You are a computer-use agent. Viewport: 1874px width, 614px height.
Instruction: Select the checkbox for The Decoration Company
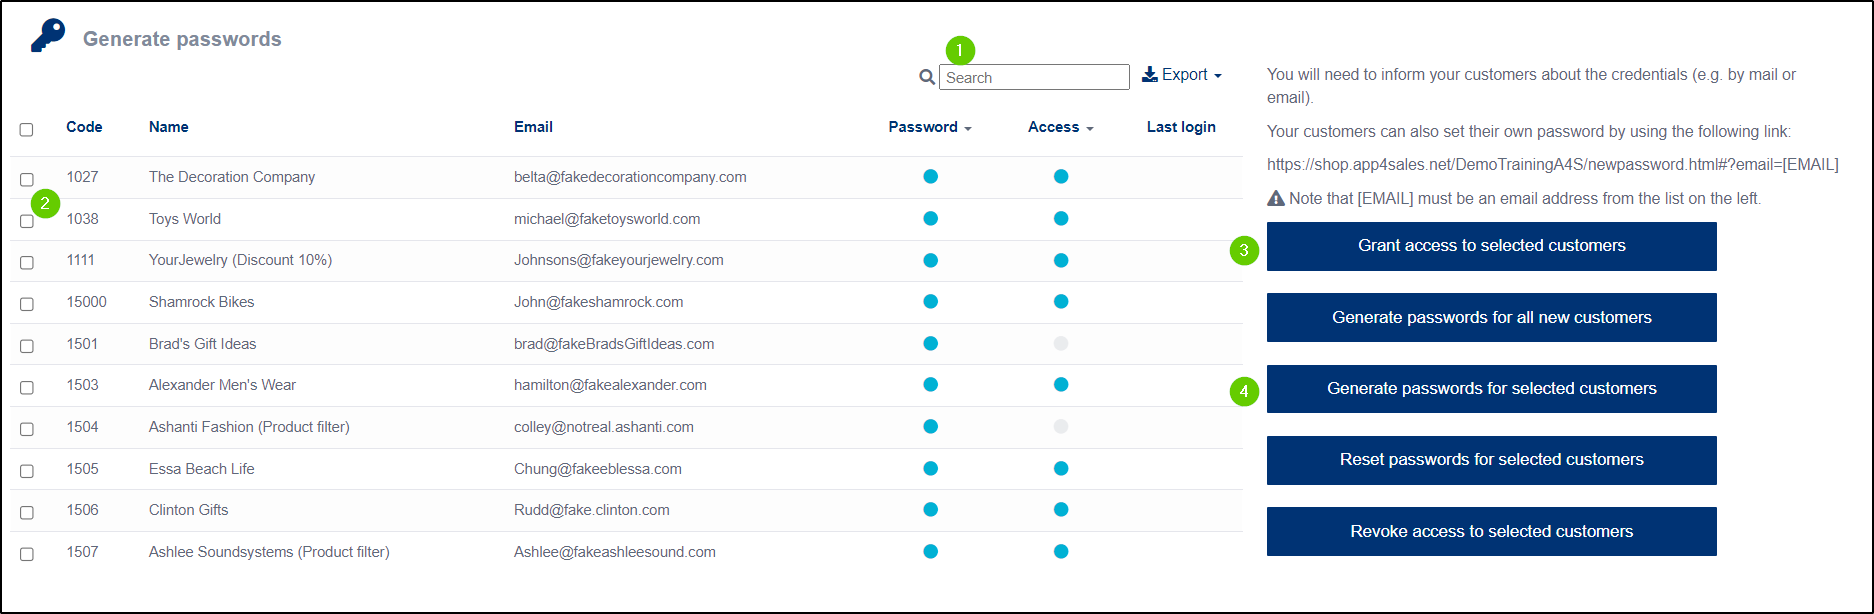coord(26,177)
